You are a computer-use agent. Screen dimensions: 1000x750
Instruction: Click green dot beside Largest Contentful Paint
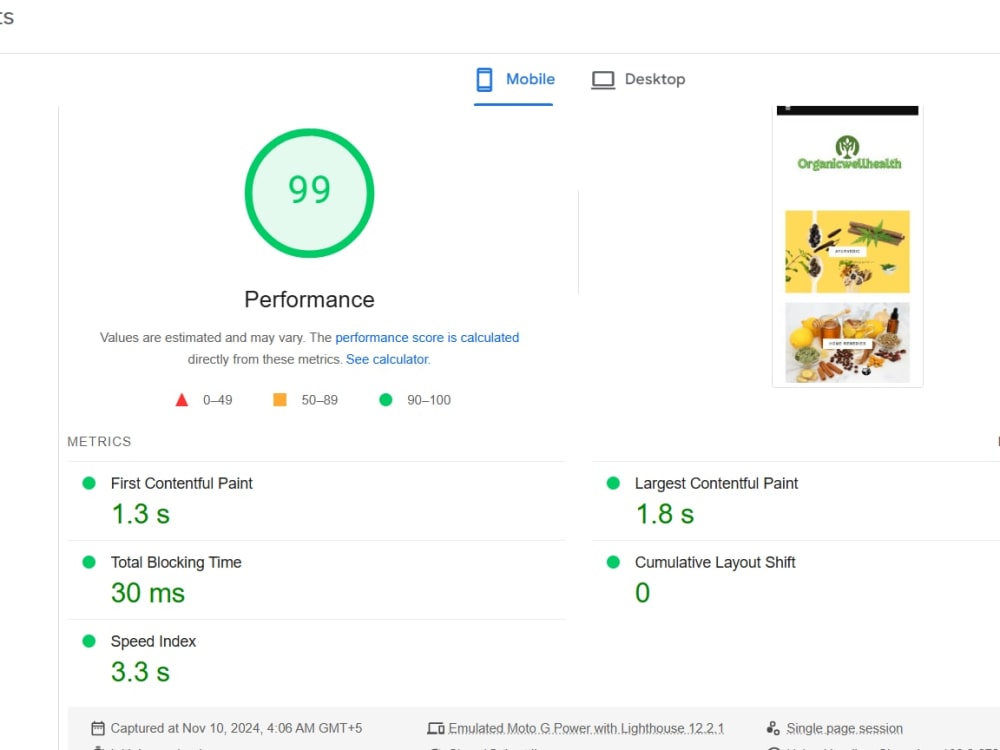coord(613,483)
